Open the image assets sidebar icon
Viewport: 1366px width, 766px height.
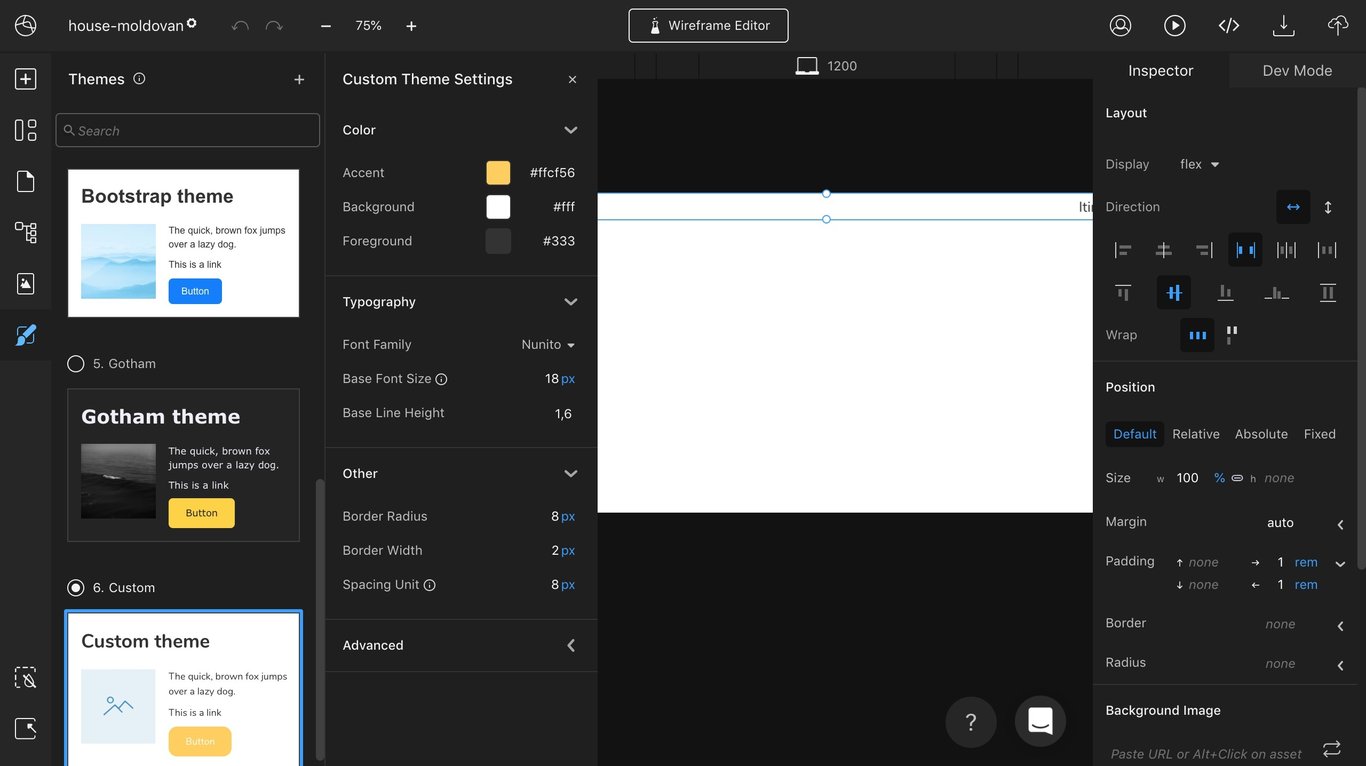[x=26, y=284]
